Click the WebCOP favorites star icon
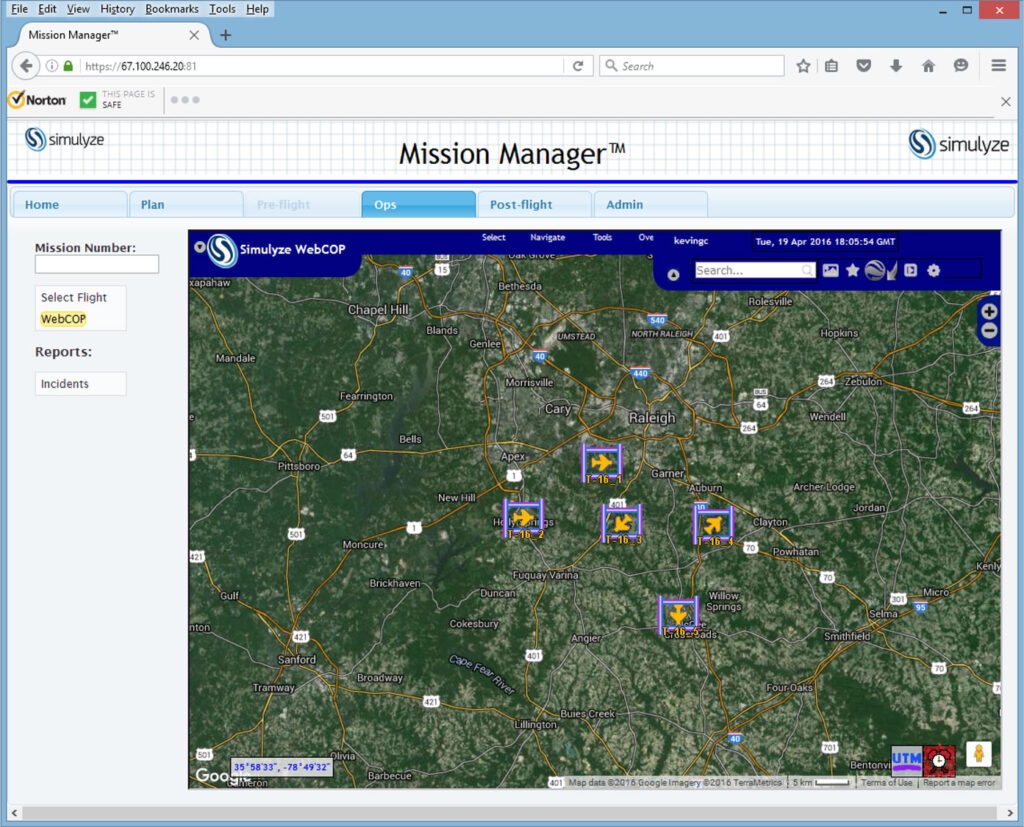The width and height of the screenshot is (1024, 827). [852, 270]
